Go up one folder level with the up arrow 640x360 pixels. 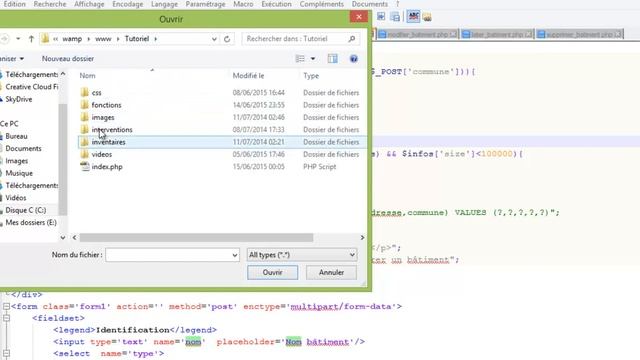pyautogui.click(x=31, y=39)
